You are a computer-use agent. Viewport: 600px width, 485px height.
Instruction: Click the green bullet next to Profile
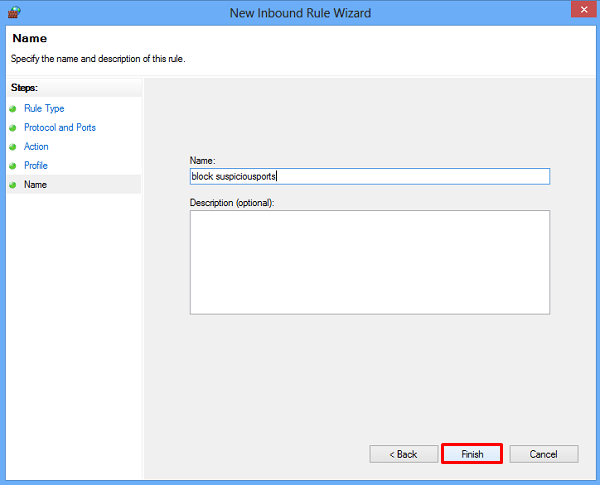[x=13, y=166]
